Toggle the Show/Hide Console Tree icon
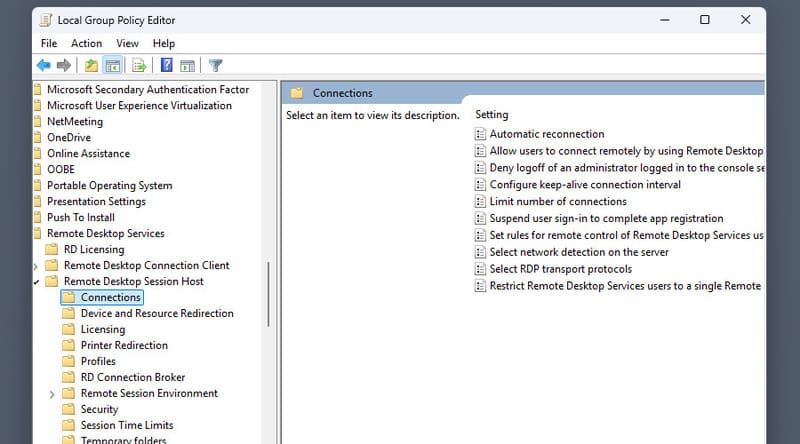 coord(113,66)
